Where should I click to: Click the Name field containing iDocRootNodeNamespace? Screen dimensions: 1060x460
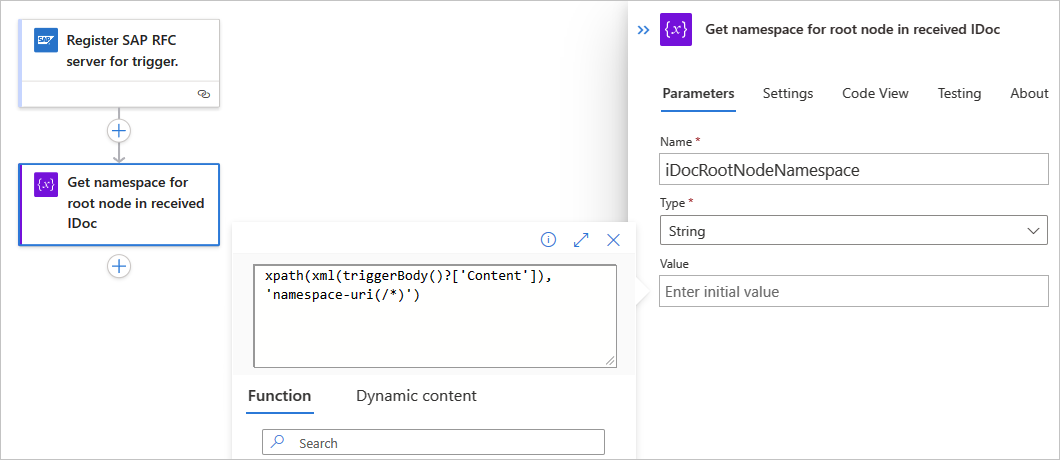coord(853,170)
